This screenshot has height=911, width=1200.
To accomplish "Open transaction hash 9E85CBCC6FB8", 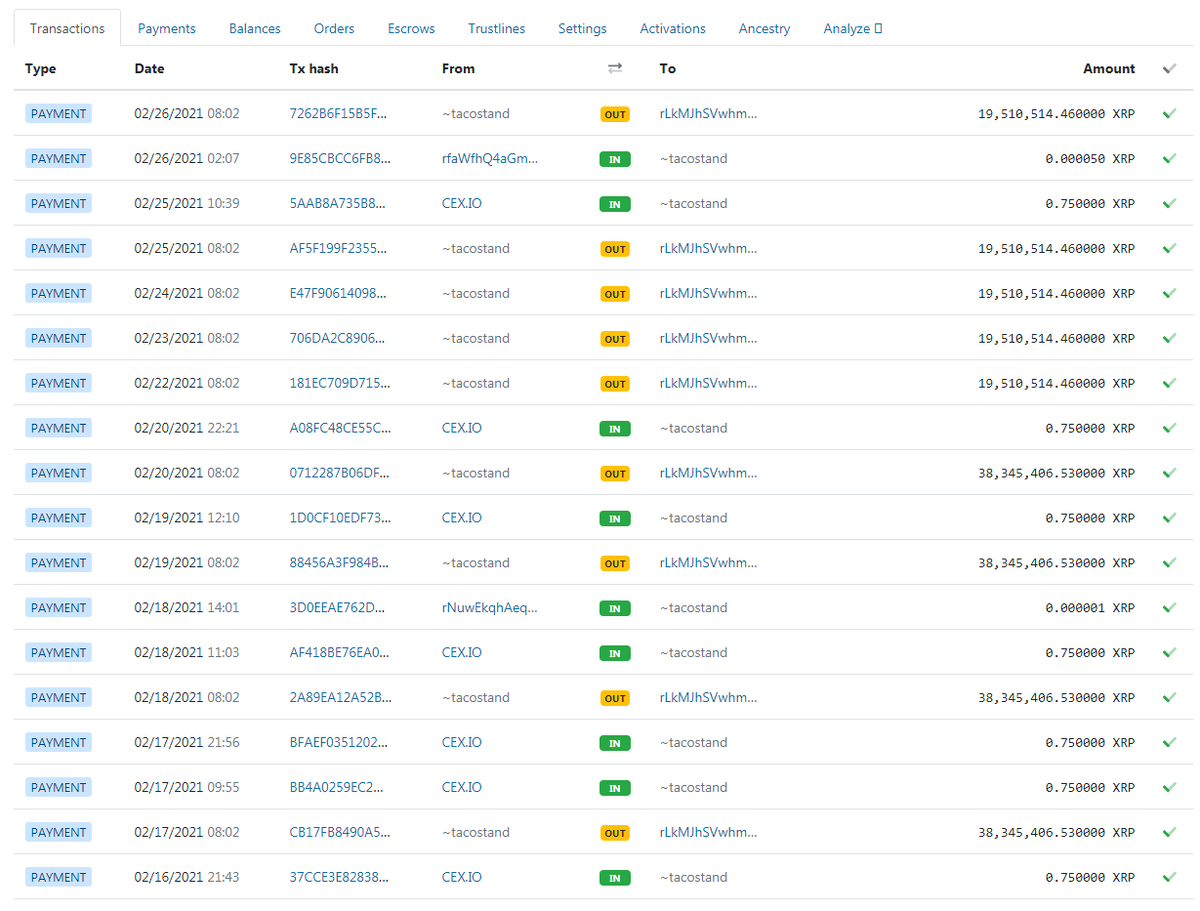I will (x=338, y=159).
